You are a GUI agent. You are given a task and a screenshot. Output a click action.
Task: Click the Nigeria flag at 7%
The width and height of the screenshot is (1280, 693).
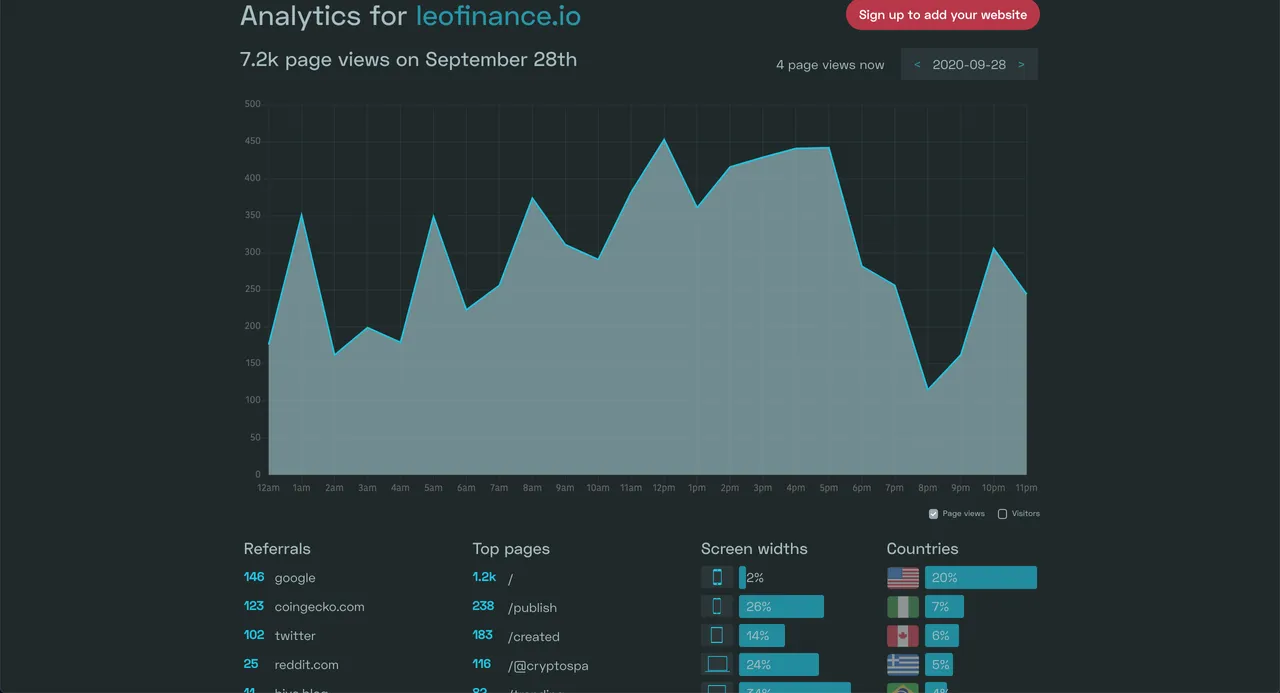[903, 607]
